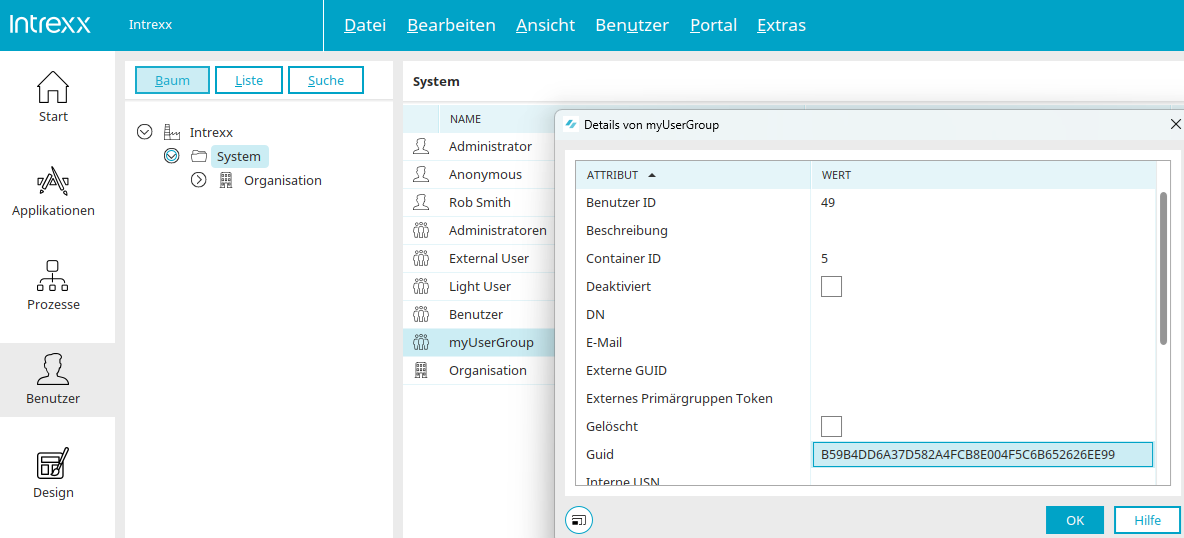Click the dialog's bottom-left window icon
The image size is (1184, 538).
pos(579,520)
